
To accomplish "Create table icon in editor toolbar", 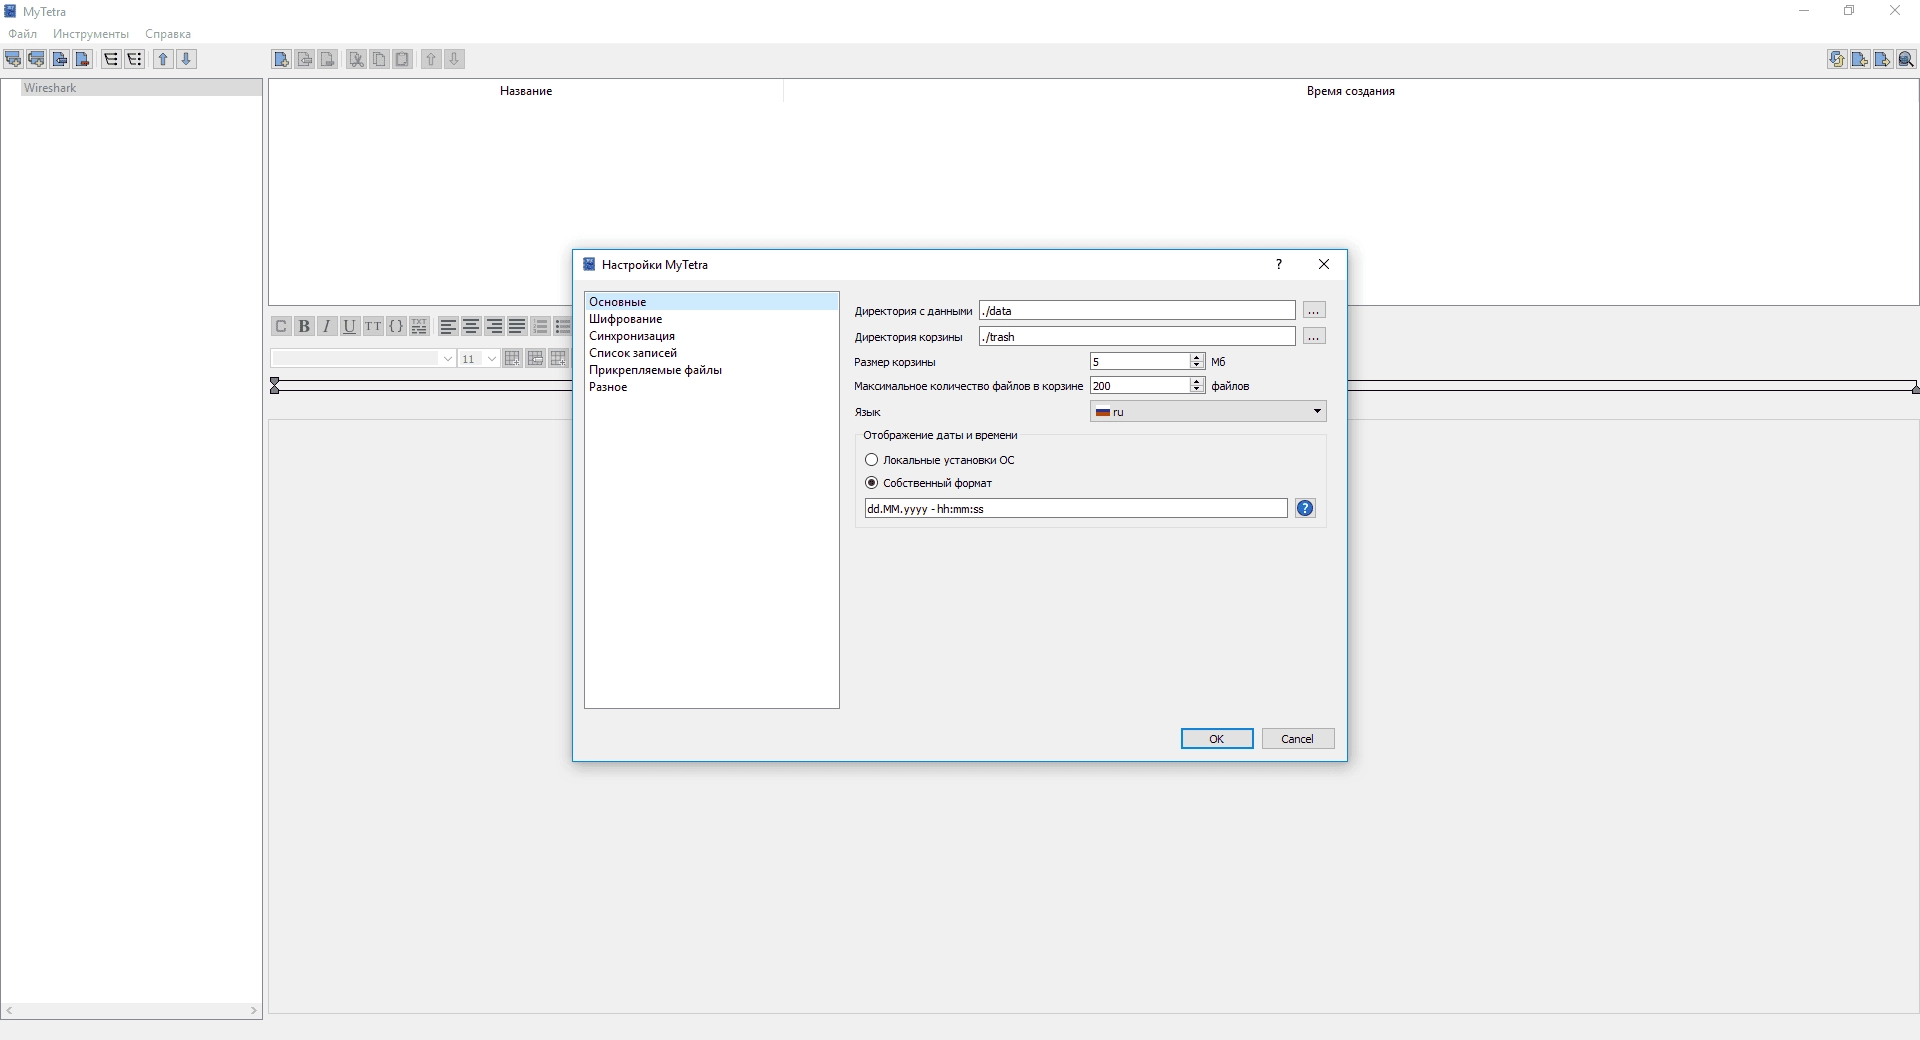I will (512, 358).
